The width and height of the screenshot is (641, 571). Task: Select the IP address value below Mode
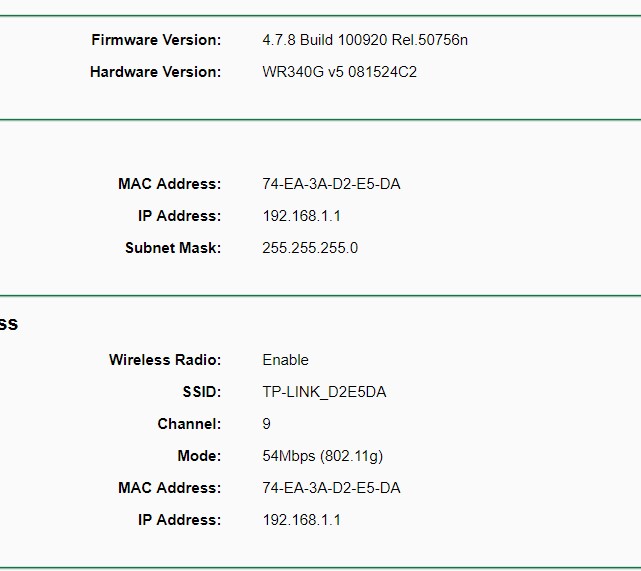tap(301, 520)
